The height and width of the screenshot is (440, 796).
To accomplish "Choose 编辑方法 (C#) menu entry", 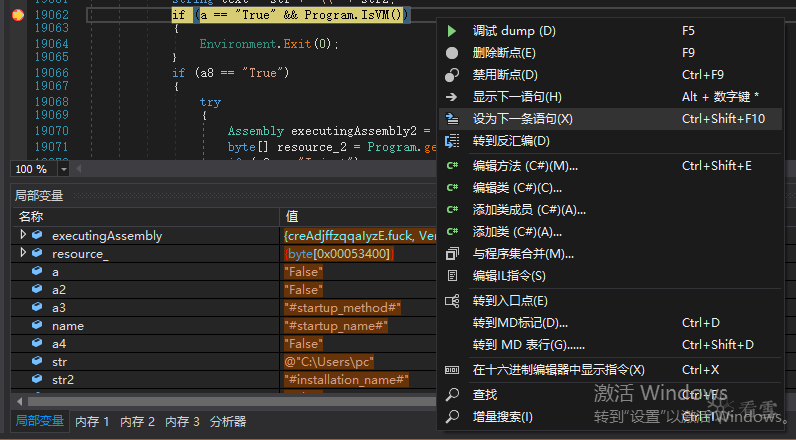I will coord(525,166).
